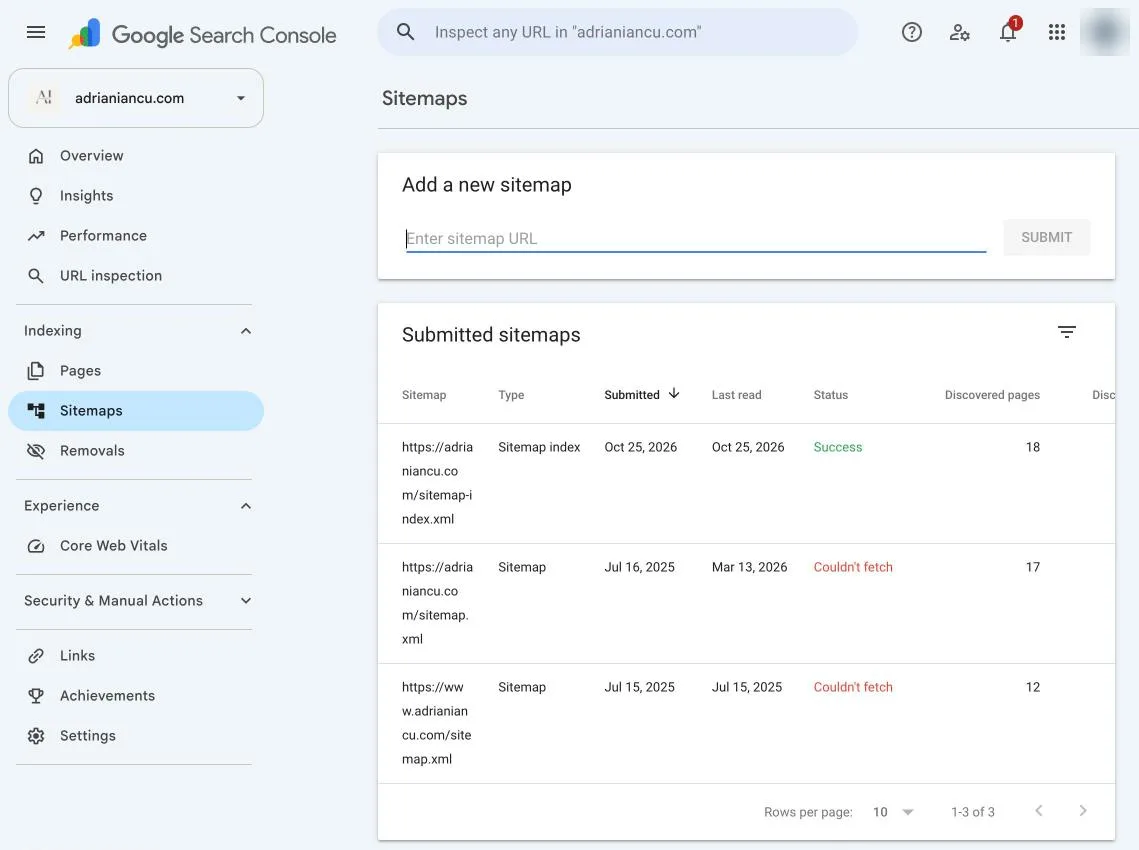Open the submitted sitemaps filter icon

click(1066, 332)
